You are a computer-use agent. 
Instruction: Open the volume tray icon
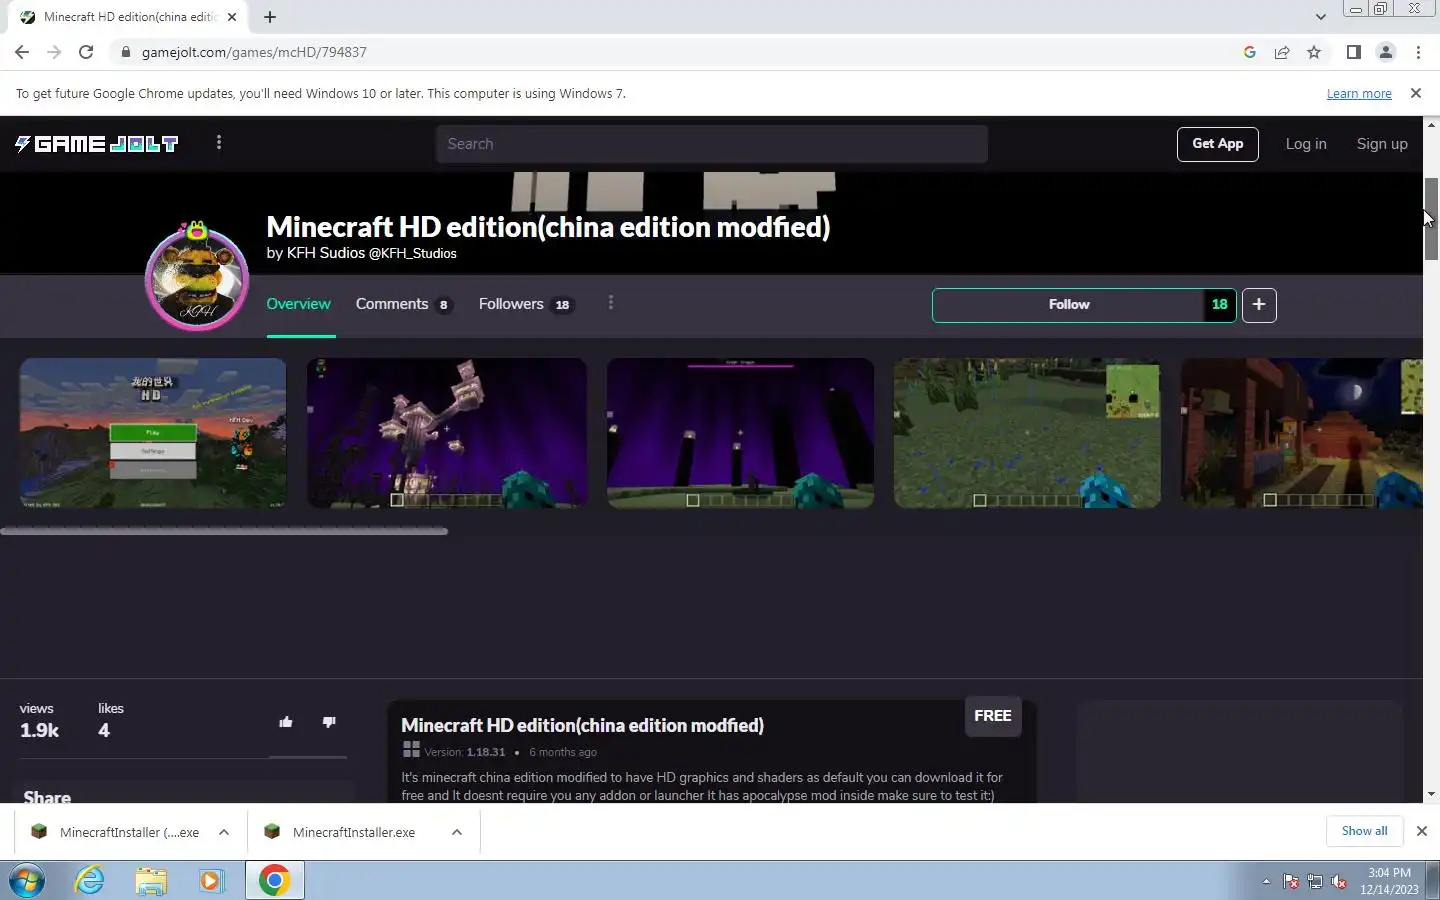click(x=1339, y=882)
